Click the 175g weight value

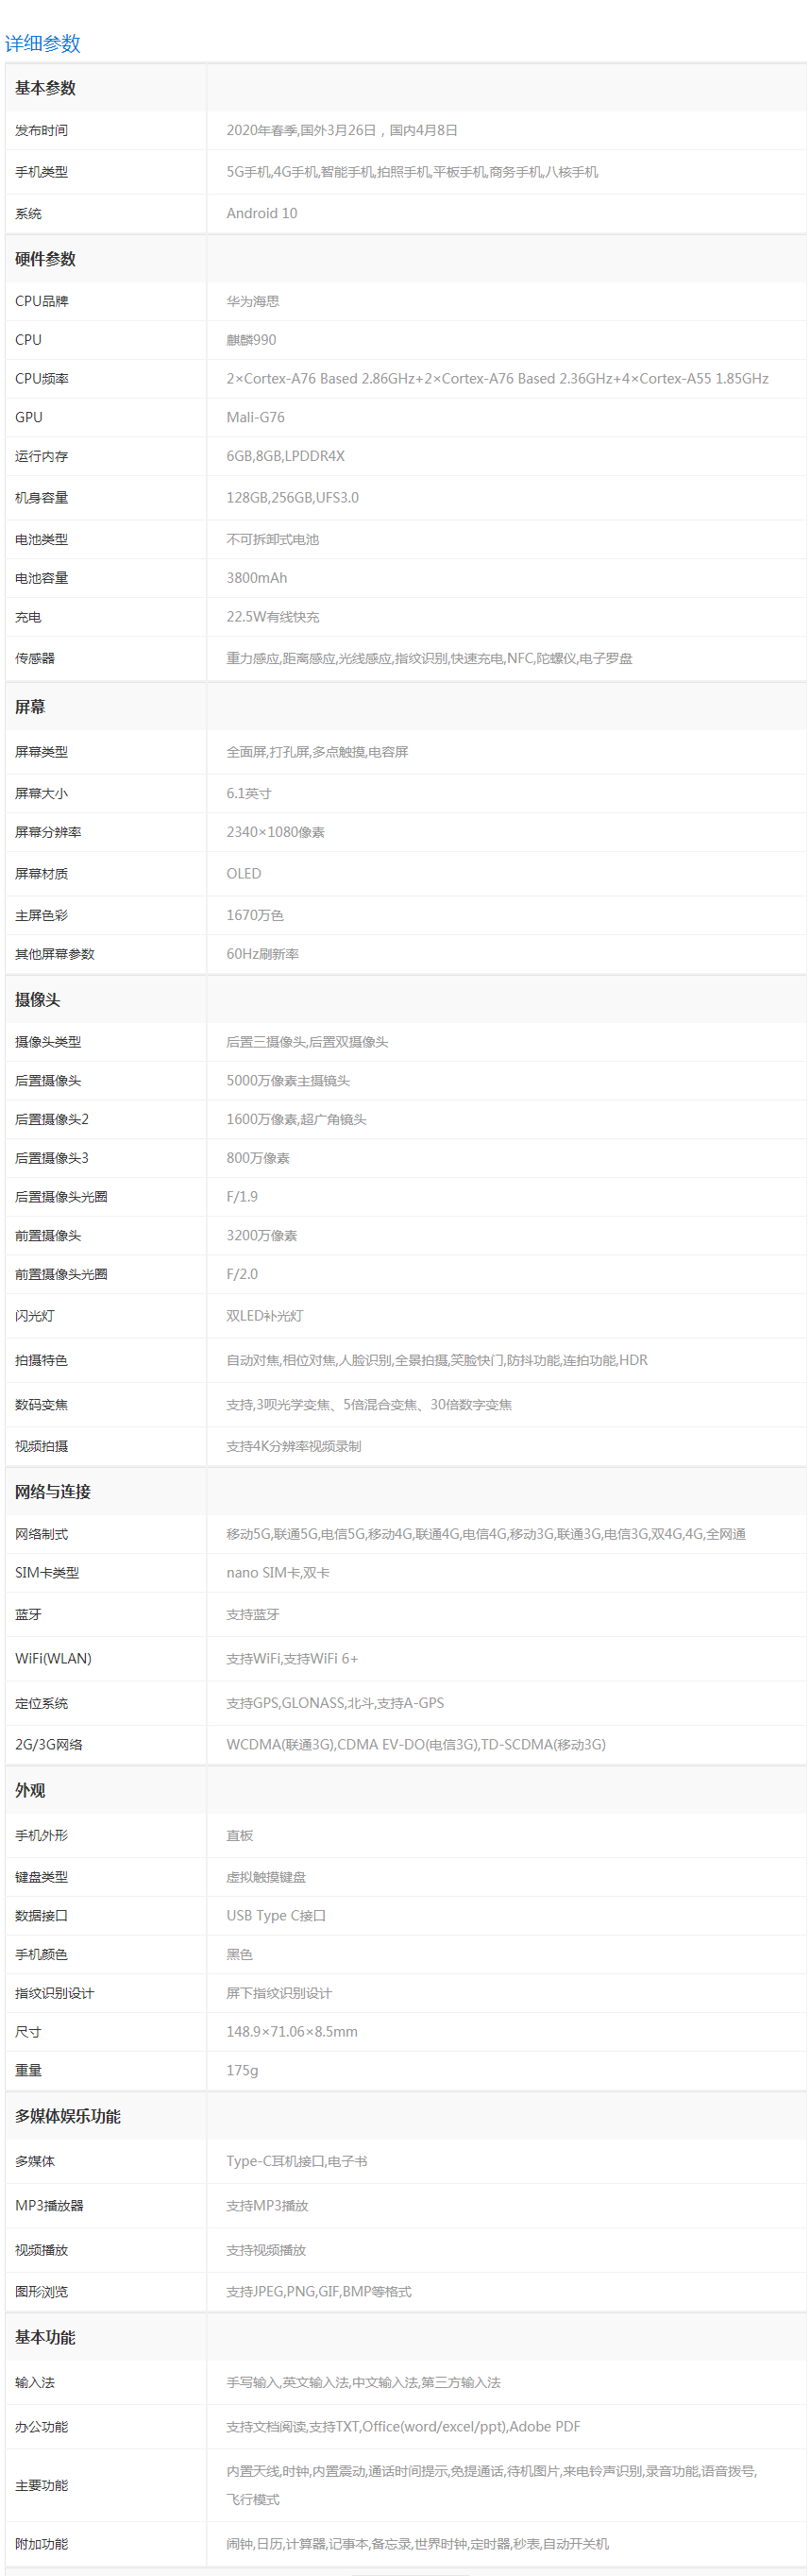242,2071
